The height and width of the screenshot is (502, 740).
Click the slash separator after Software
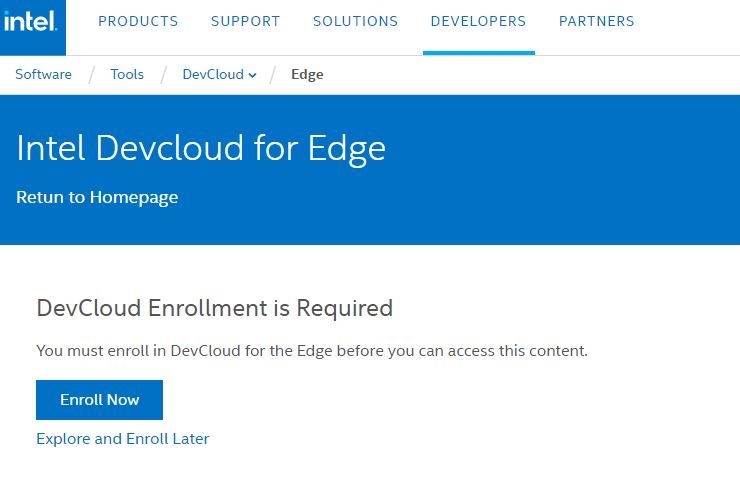click(92, 75)
